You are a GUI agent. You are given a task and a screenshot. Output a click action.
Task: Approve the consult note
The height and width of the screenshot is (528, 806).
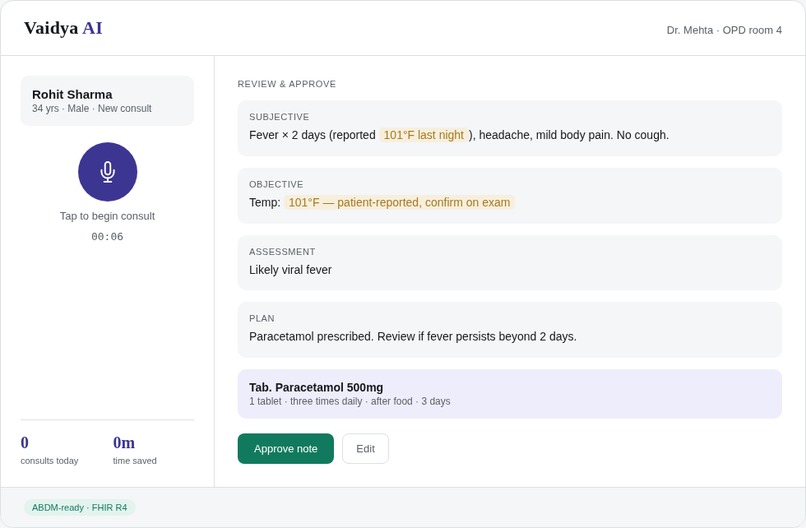tap(285, 449)
